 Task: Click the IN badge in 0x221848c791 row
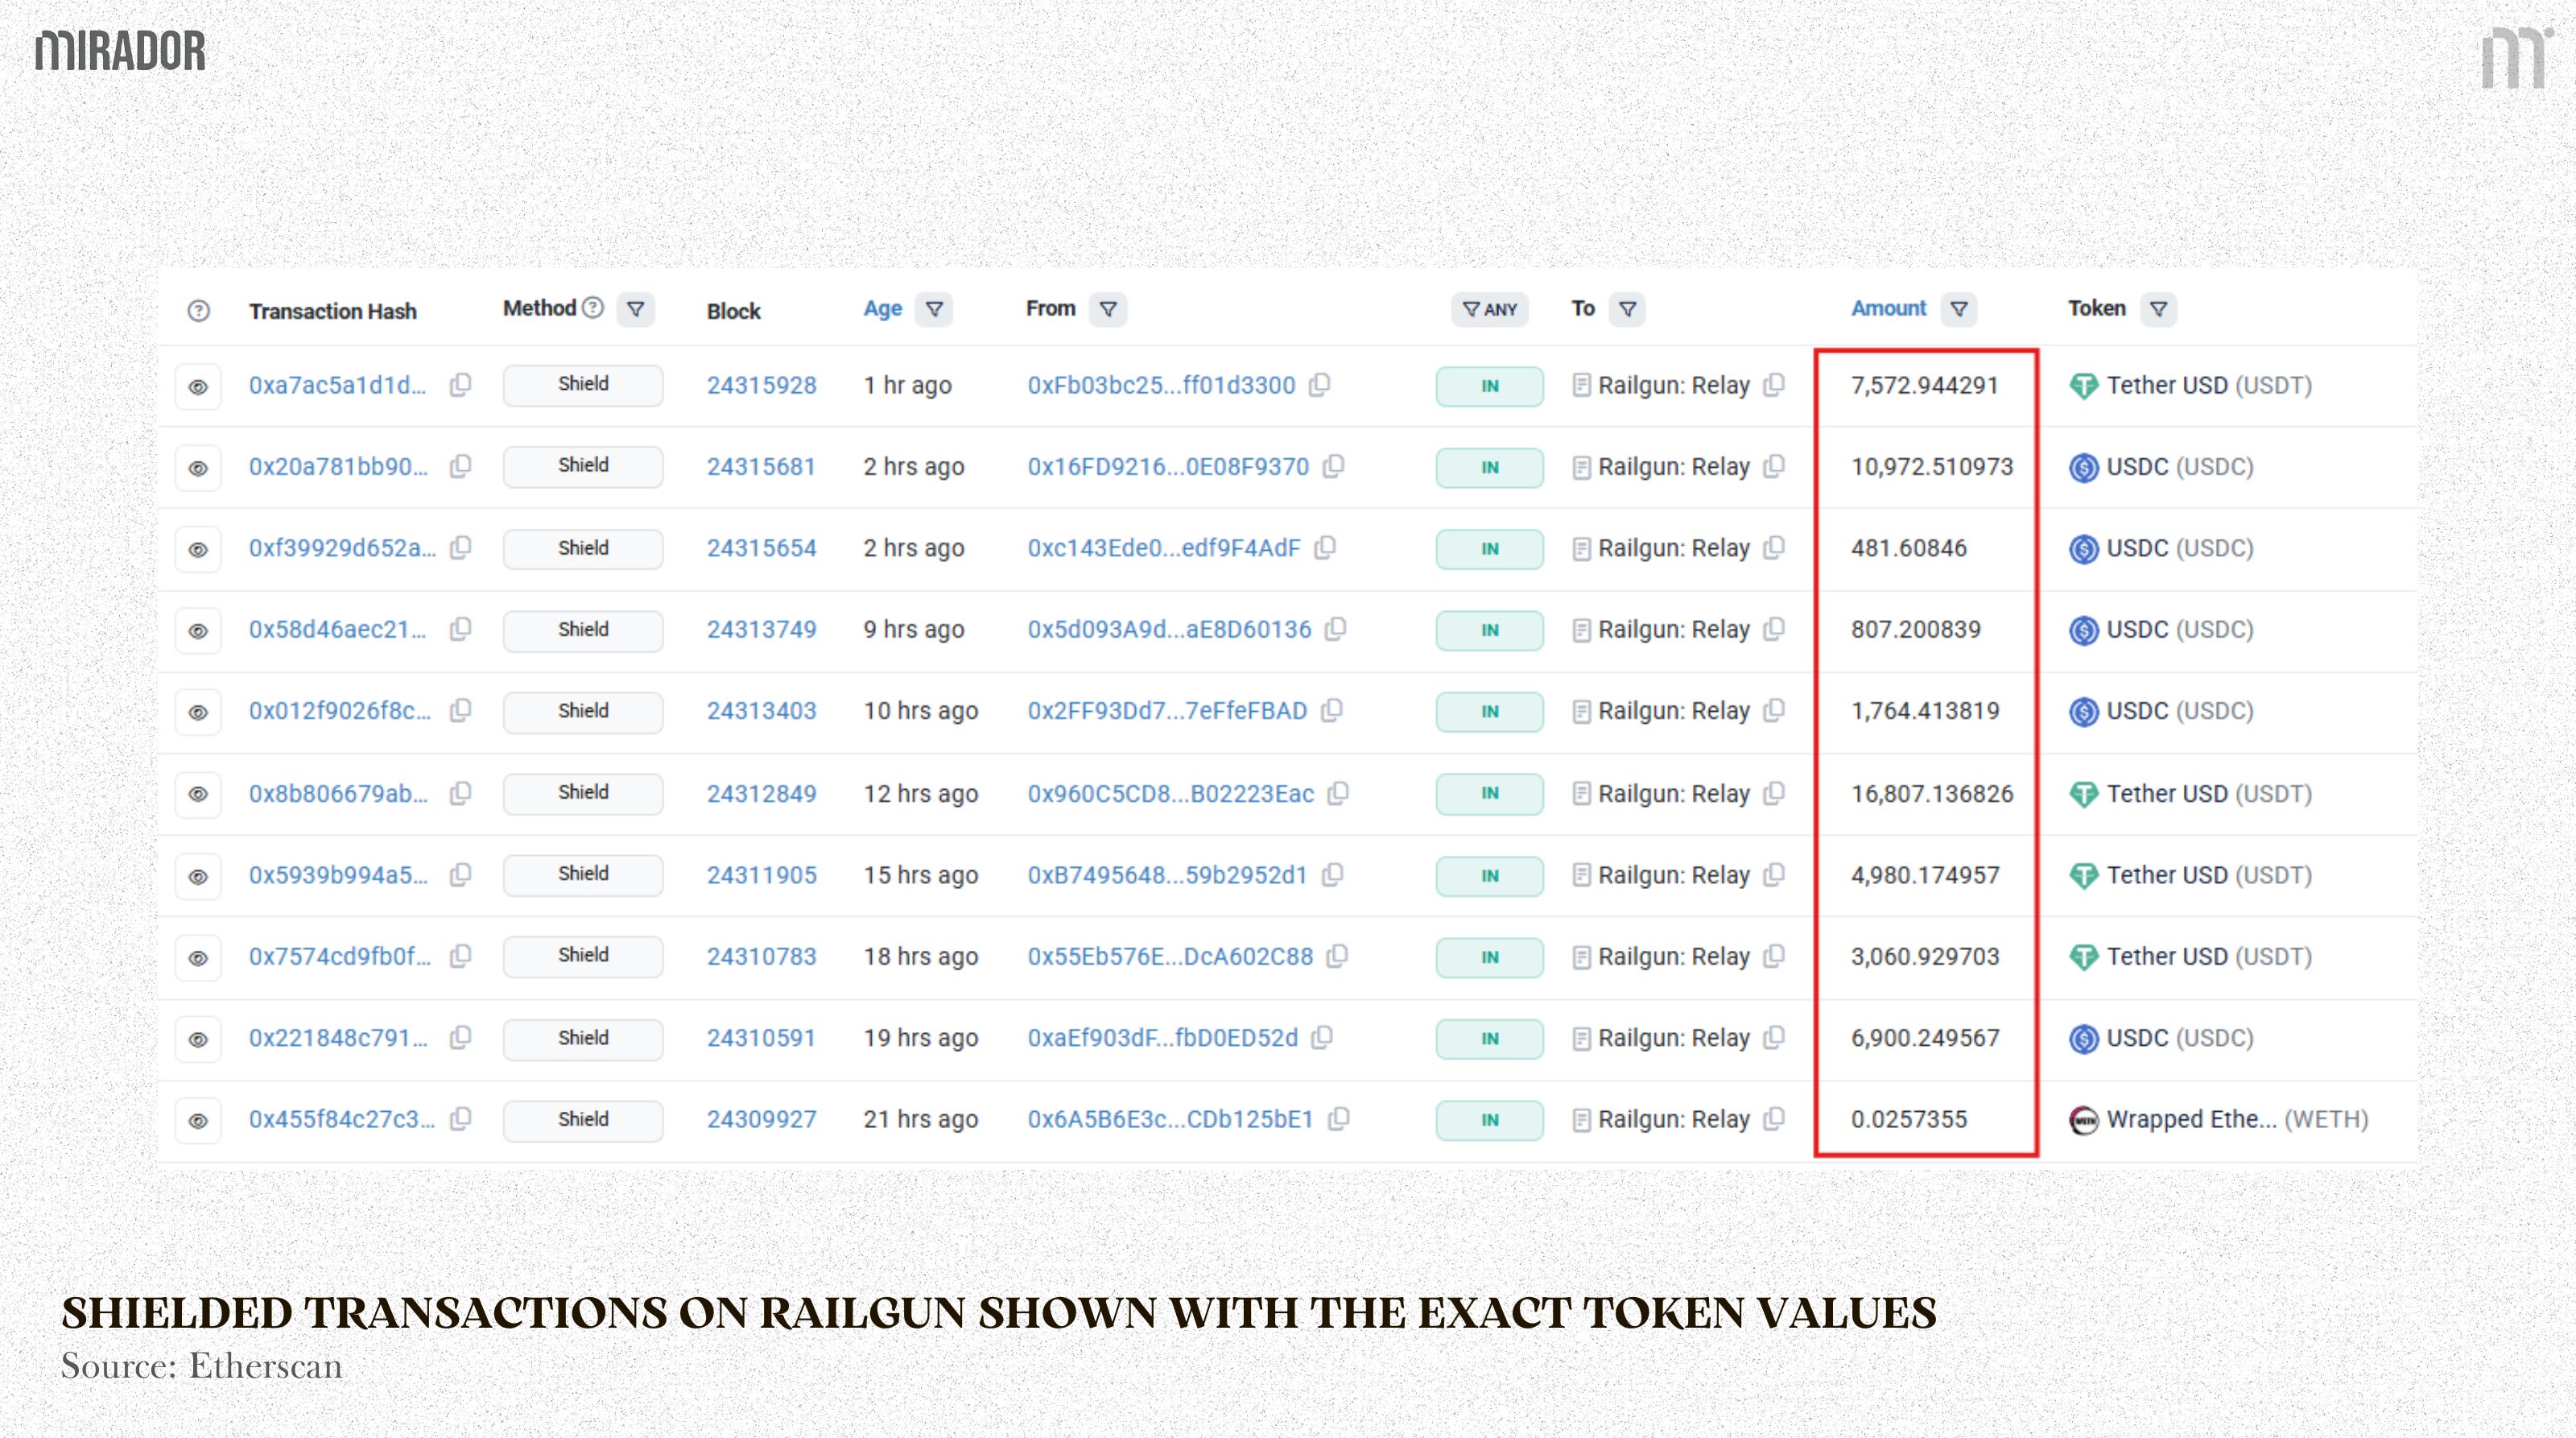pos(1489,1039)
